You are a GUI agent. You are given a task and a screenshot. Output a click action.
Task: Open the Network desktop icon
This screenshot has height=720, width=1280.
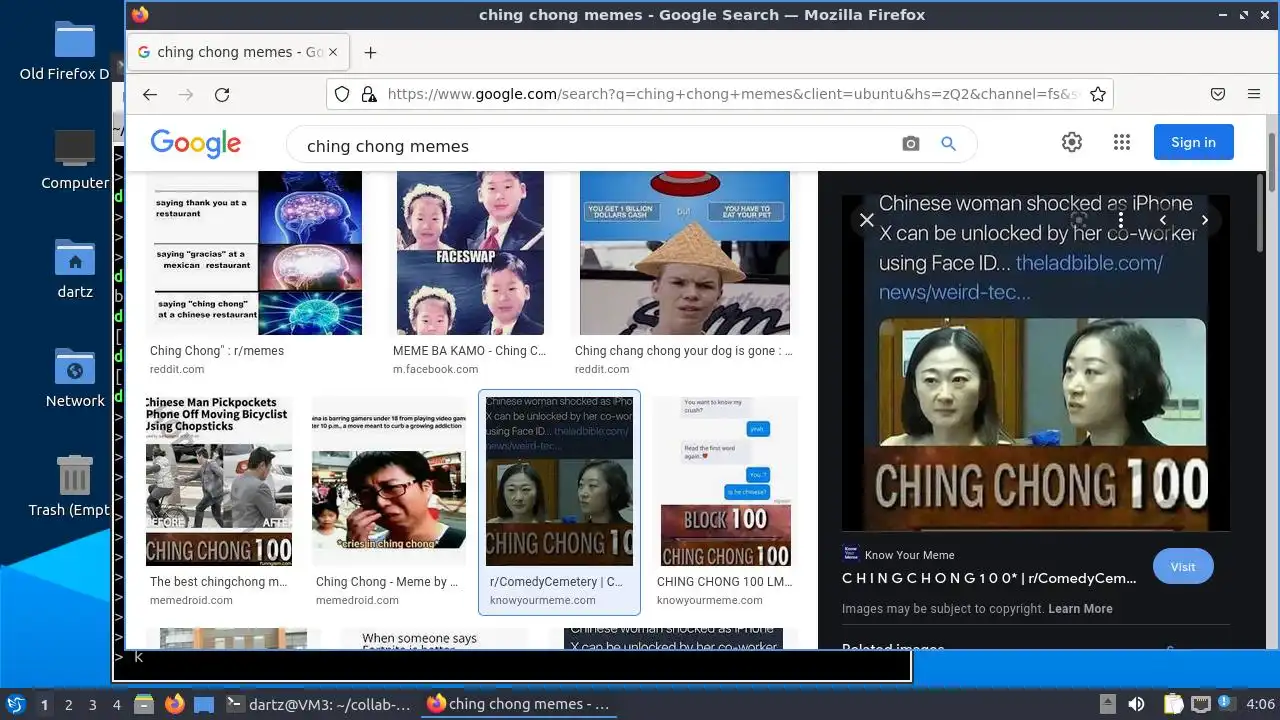click(75, 377)
